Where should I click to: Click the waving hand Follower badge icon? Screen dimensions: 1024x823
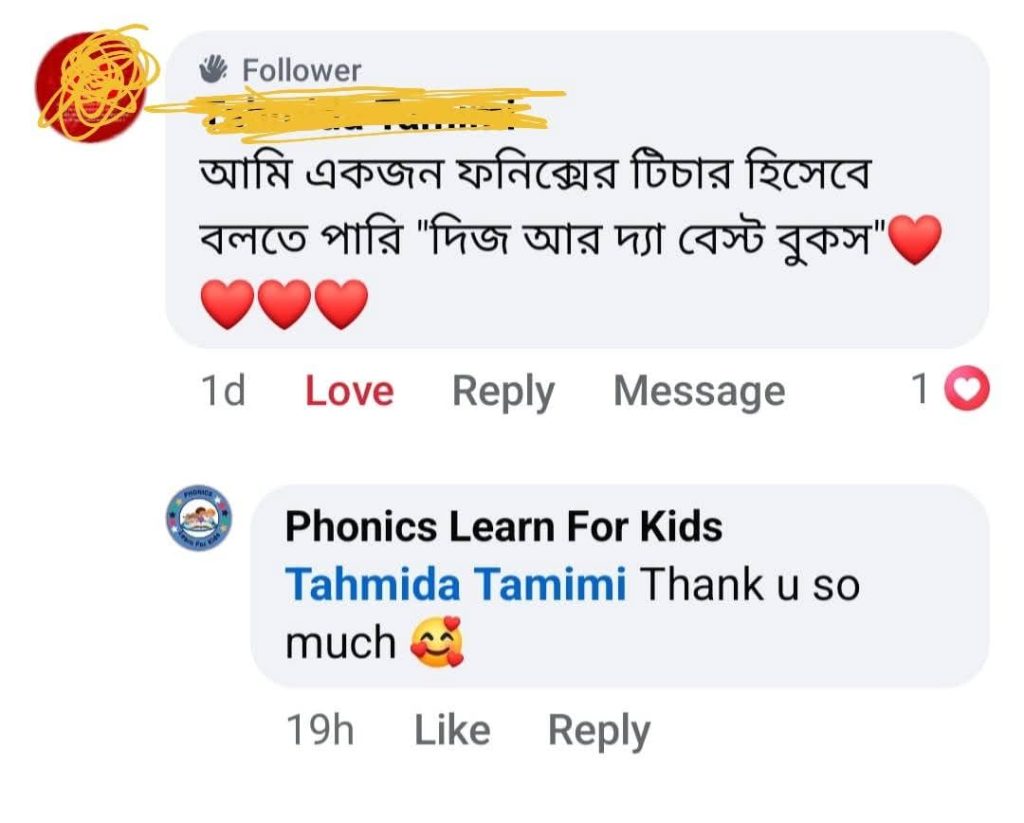point(214,69)
